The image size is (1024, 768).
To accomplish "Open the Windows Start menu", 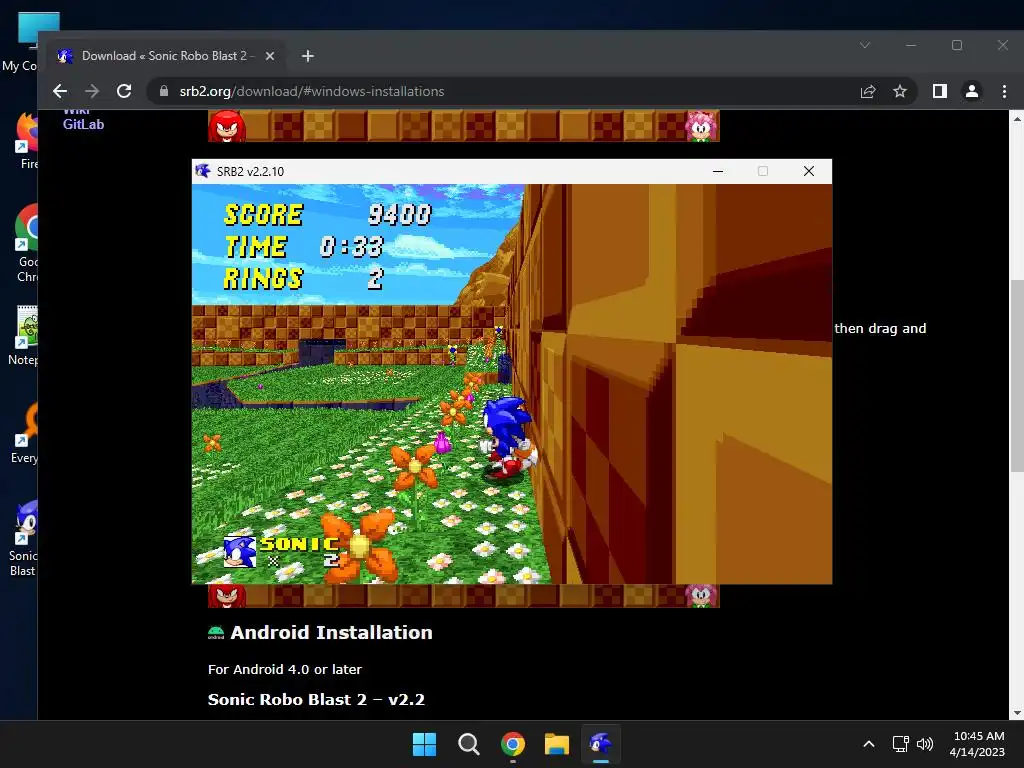I will (x=424, y=744).
